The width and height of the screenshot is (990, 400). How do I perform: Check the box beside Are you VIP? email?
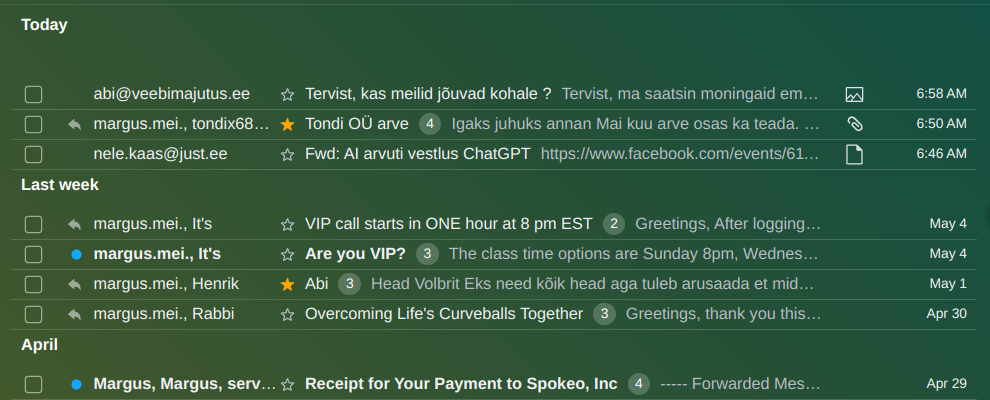(34, 254)
